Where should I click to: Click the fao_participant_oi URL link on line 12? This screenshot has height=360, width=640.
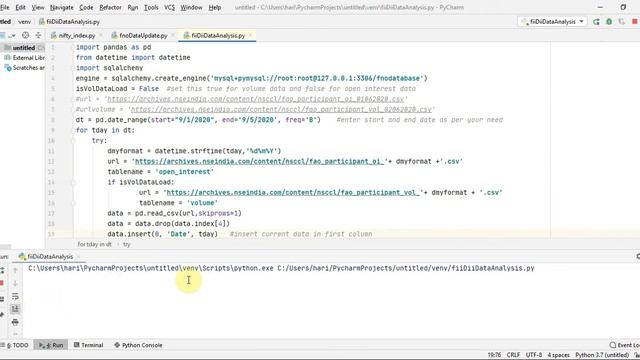[259, 161]
